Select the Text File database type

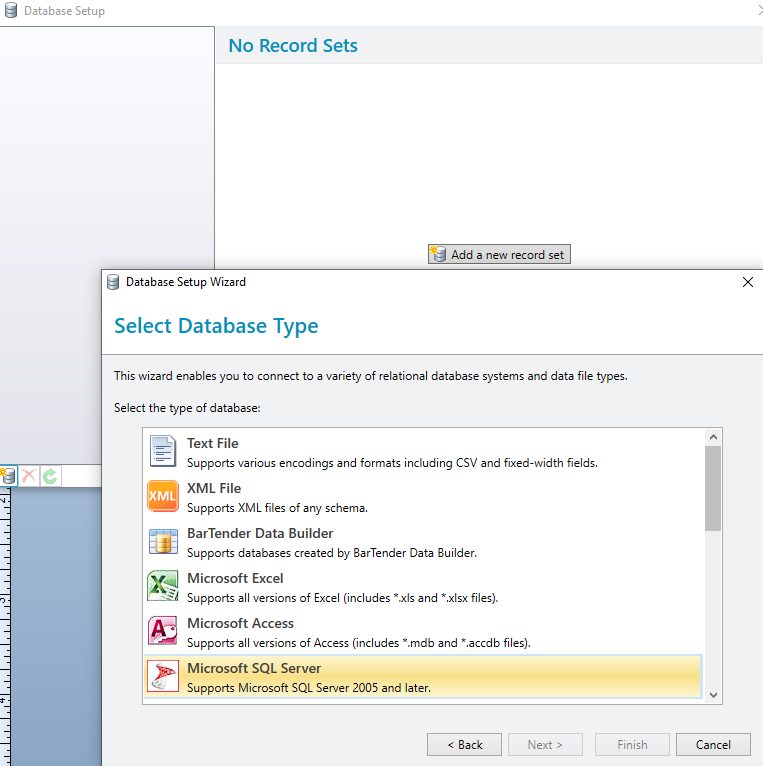click(423, 452)
